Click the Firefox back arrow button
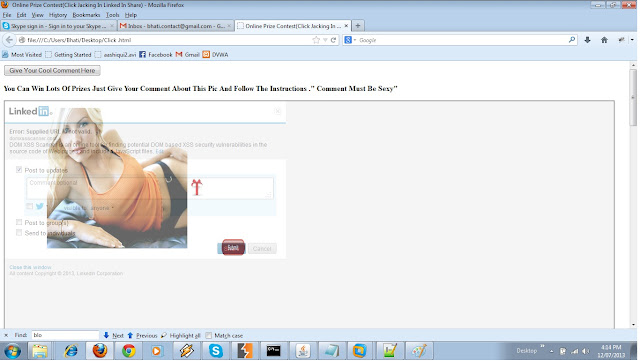The height and width of the screenshot is (361, 640). click(9, 40)
